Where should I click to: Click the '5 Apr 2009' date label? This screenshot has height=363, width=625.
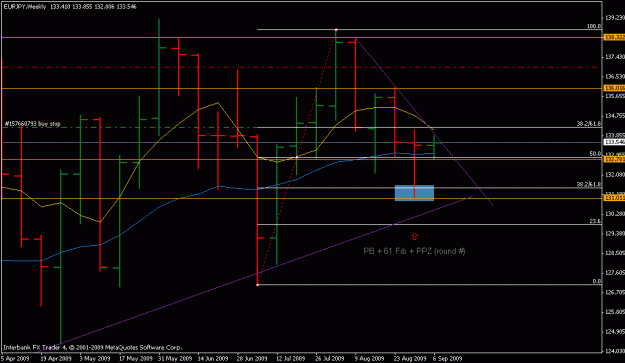coord(16,358)
